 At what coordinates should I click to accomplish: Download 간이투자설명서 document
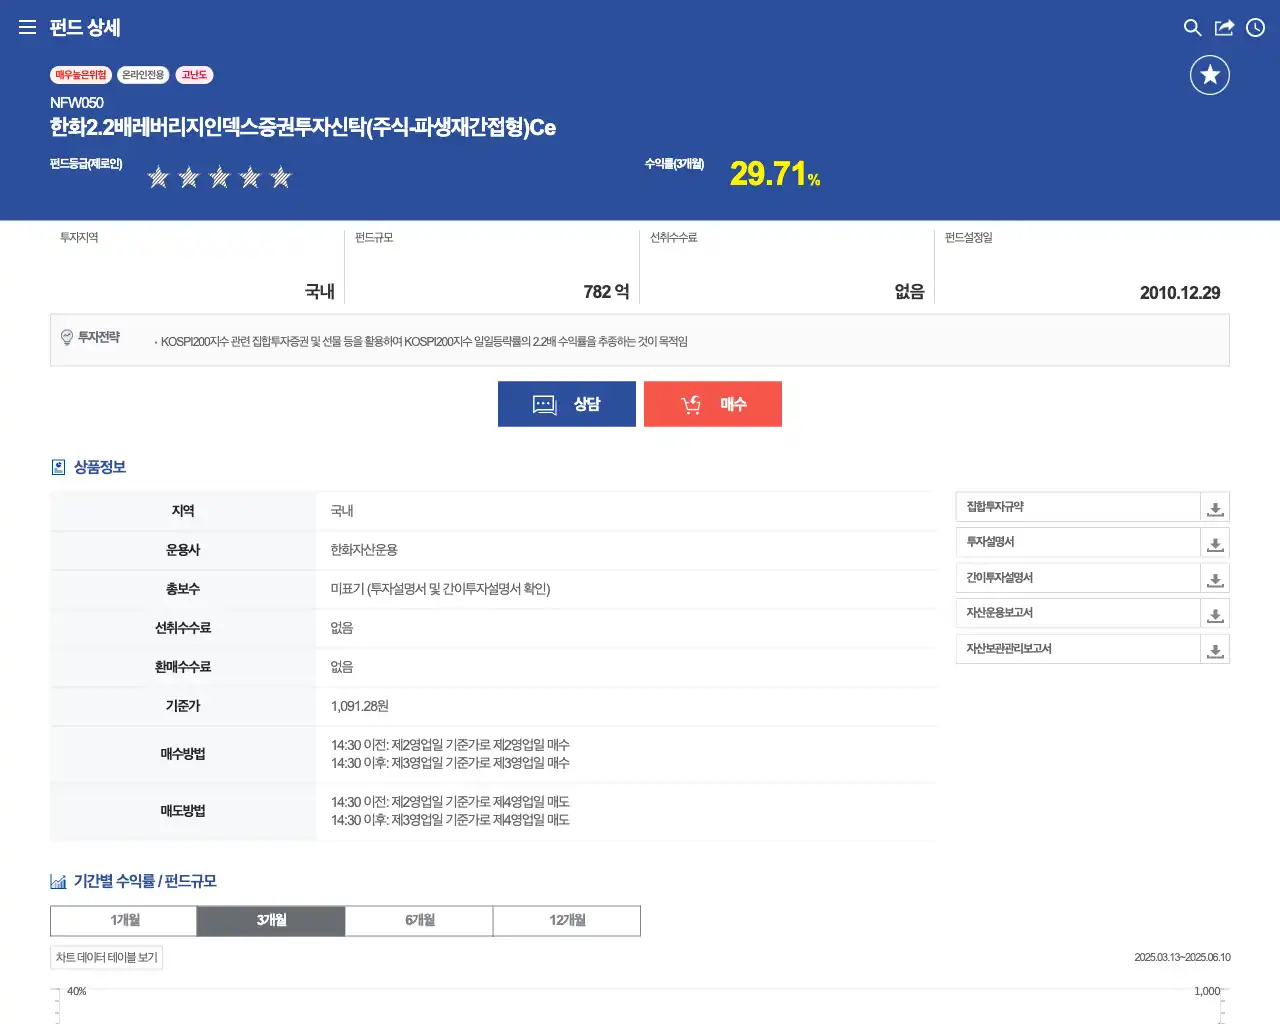(1215, 579)
